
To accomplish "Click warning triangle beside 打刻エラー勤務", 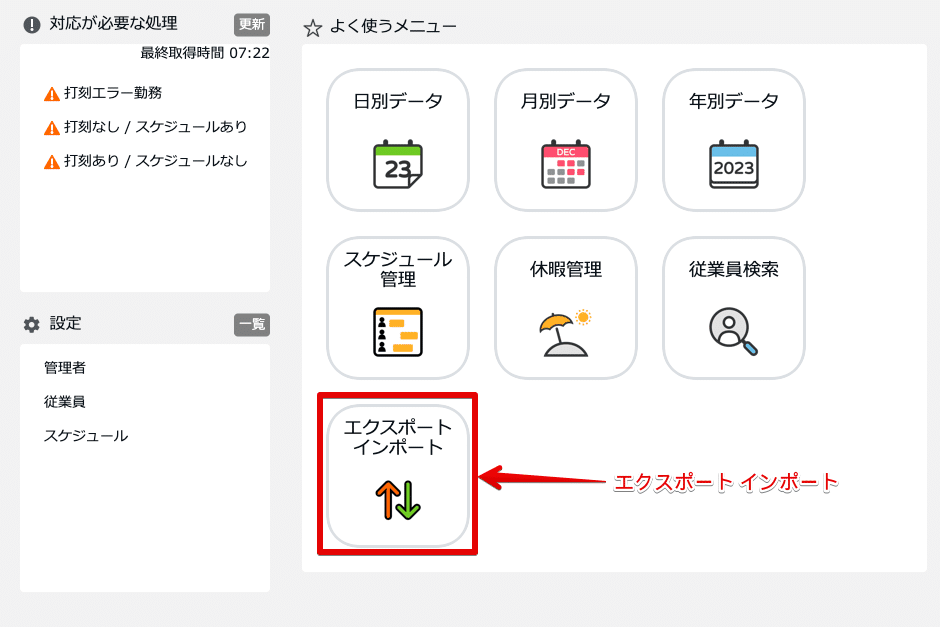I will pos(52,94).
